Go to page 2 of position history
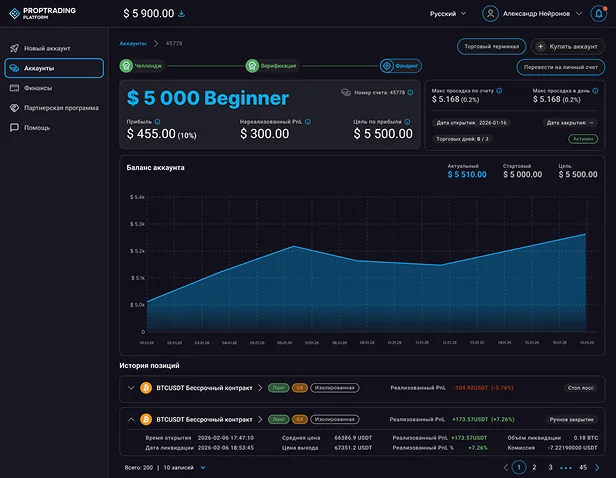The height and width of the screenshot is (478, 616). (534, 467)
